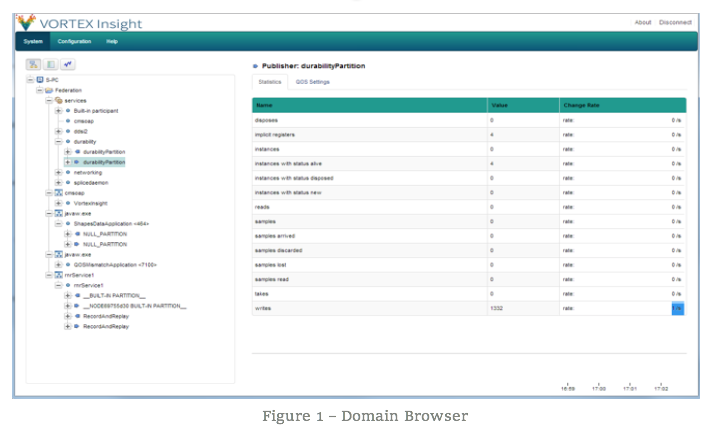Click the bullet icon beside networking
Screen dimensions: 710x444
(68, 172)
